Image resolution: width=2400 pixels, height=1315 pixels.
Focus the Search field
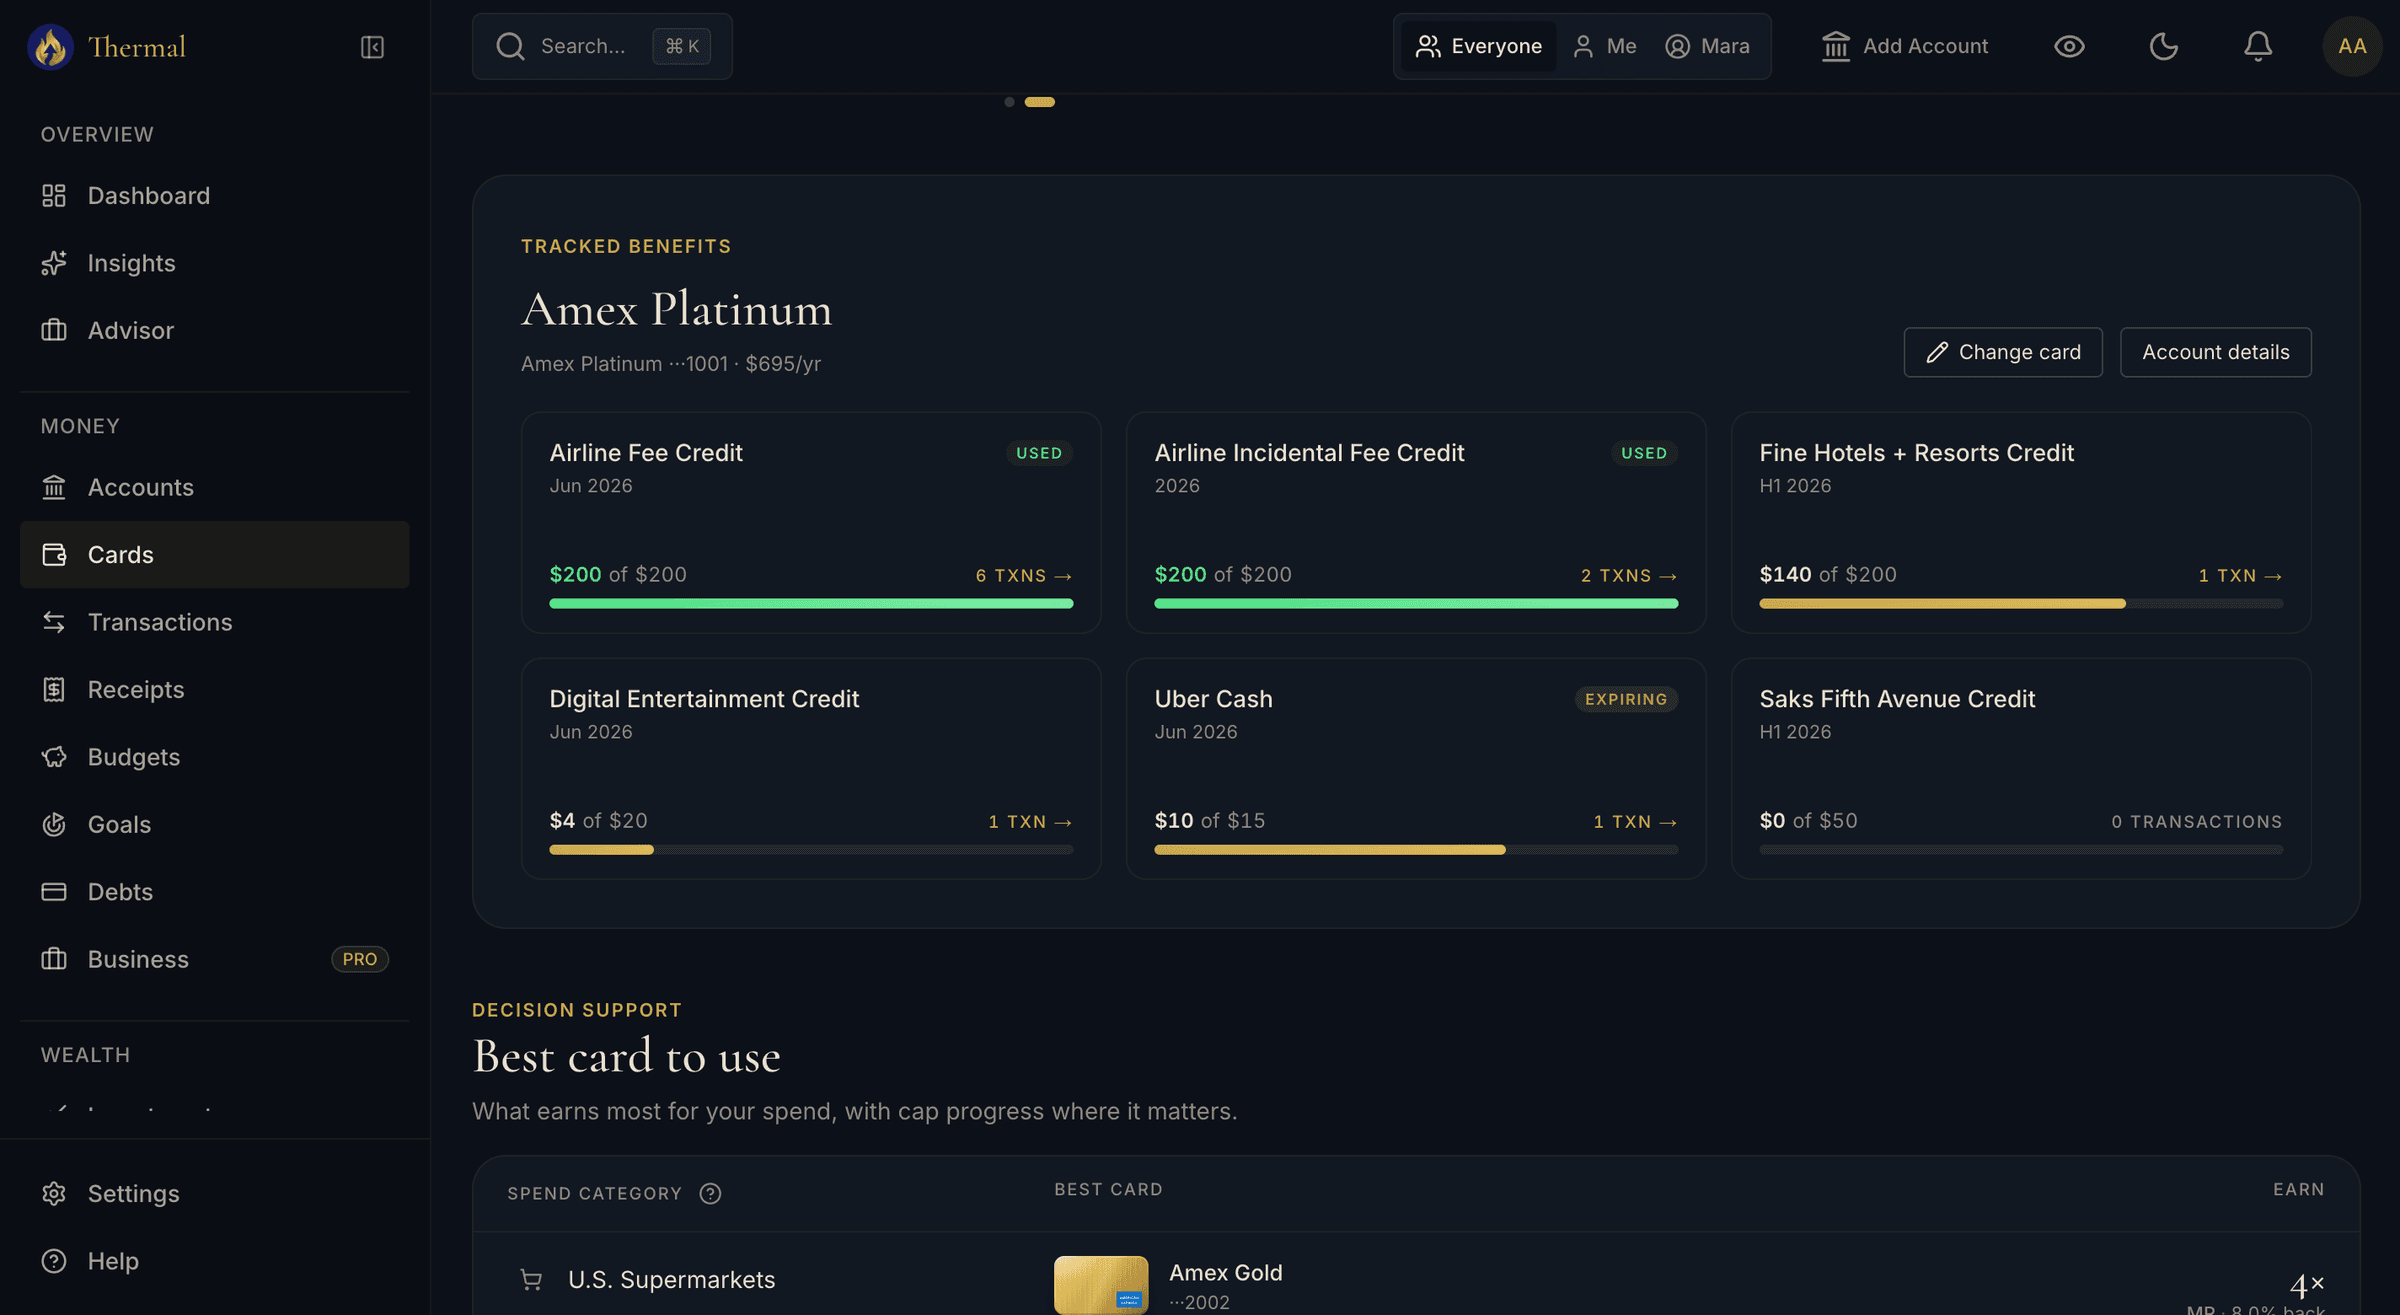point(602,46)
